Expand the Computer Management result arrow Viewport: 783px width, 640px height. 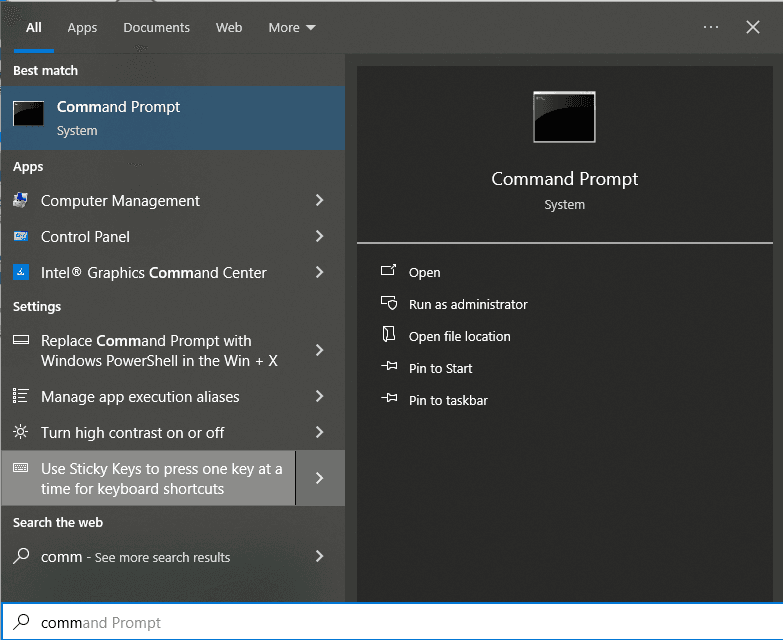coord(319,201)
